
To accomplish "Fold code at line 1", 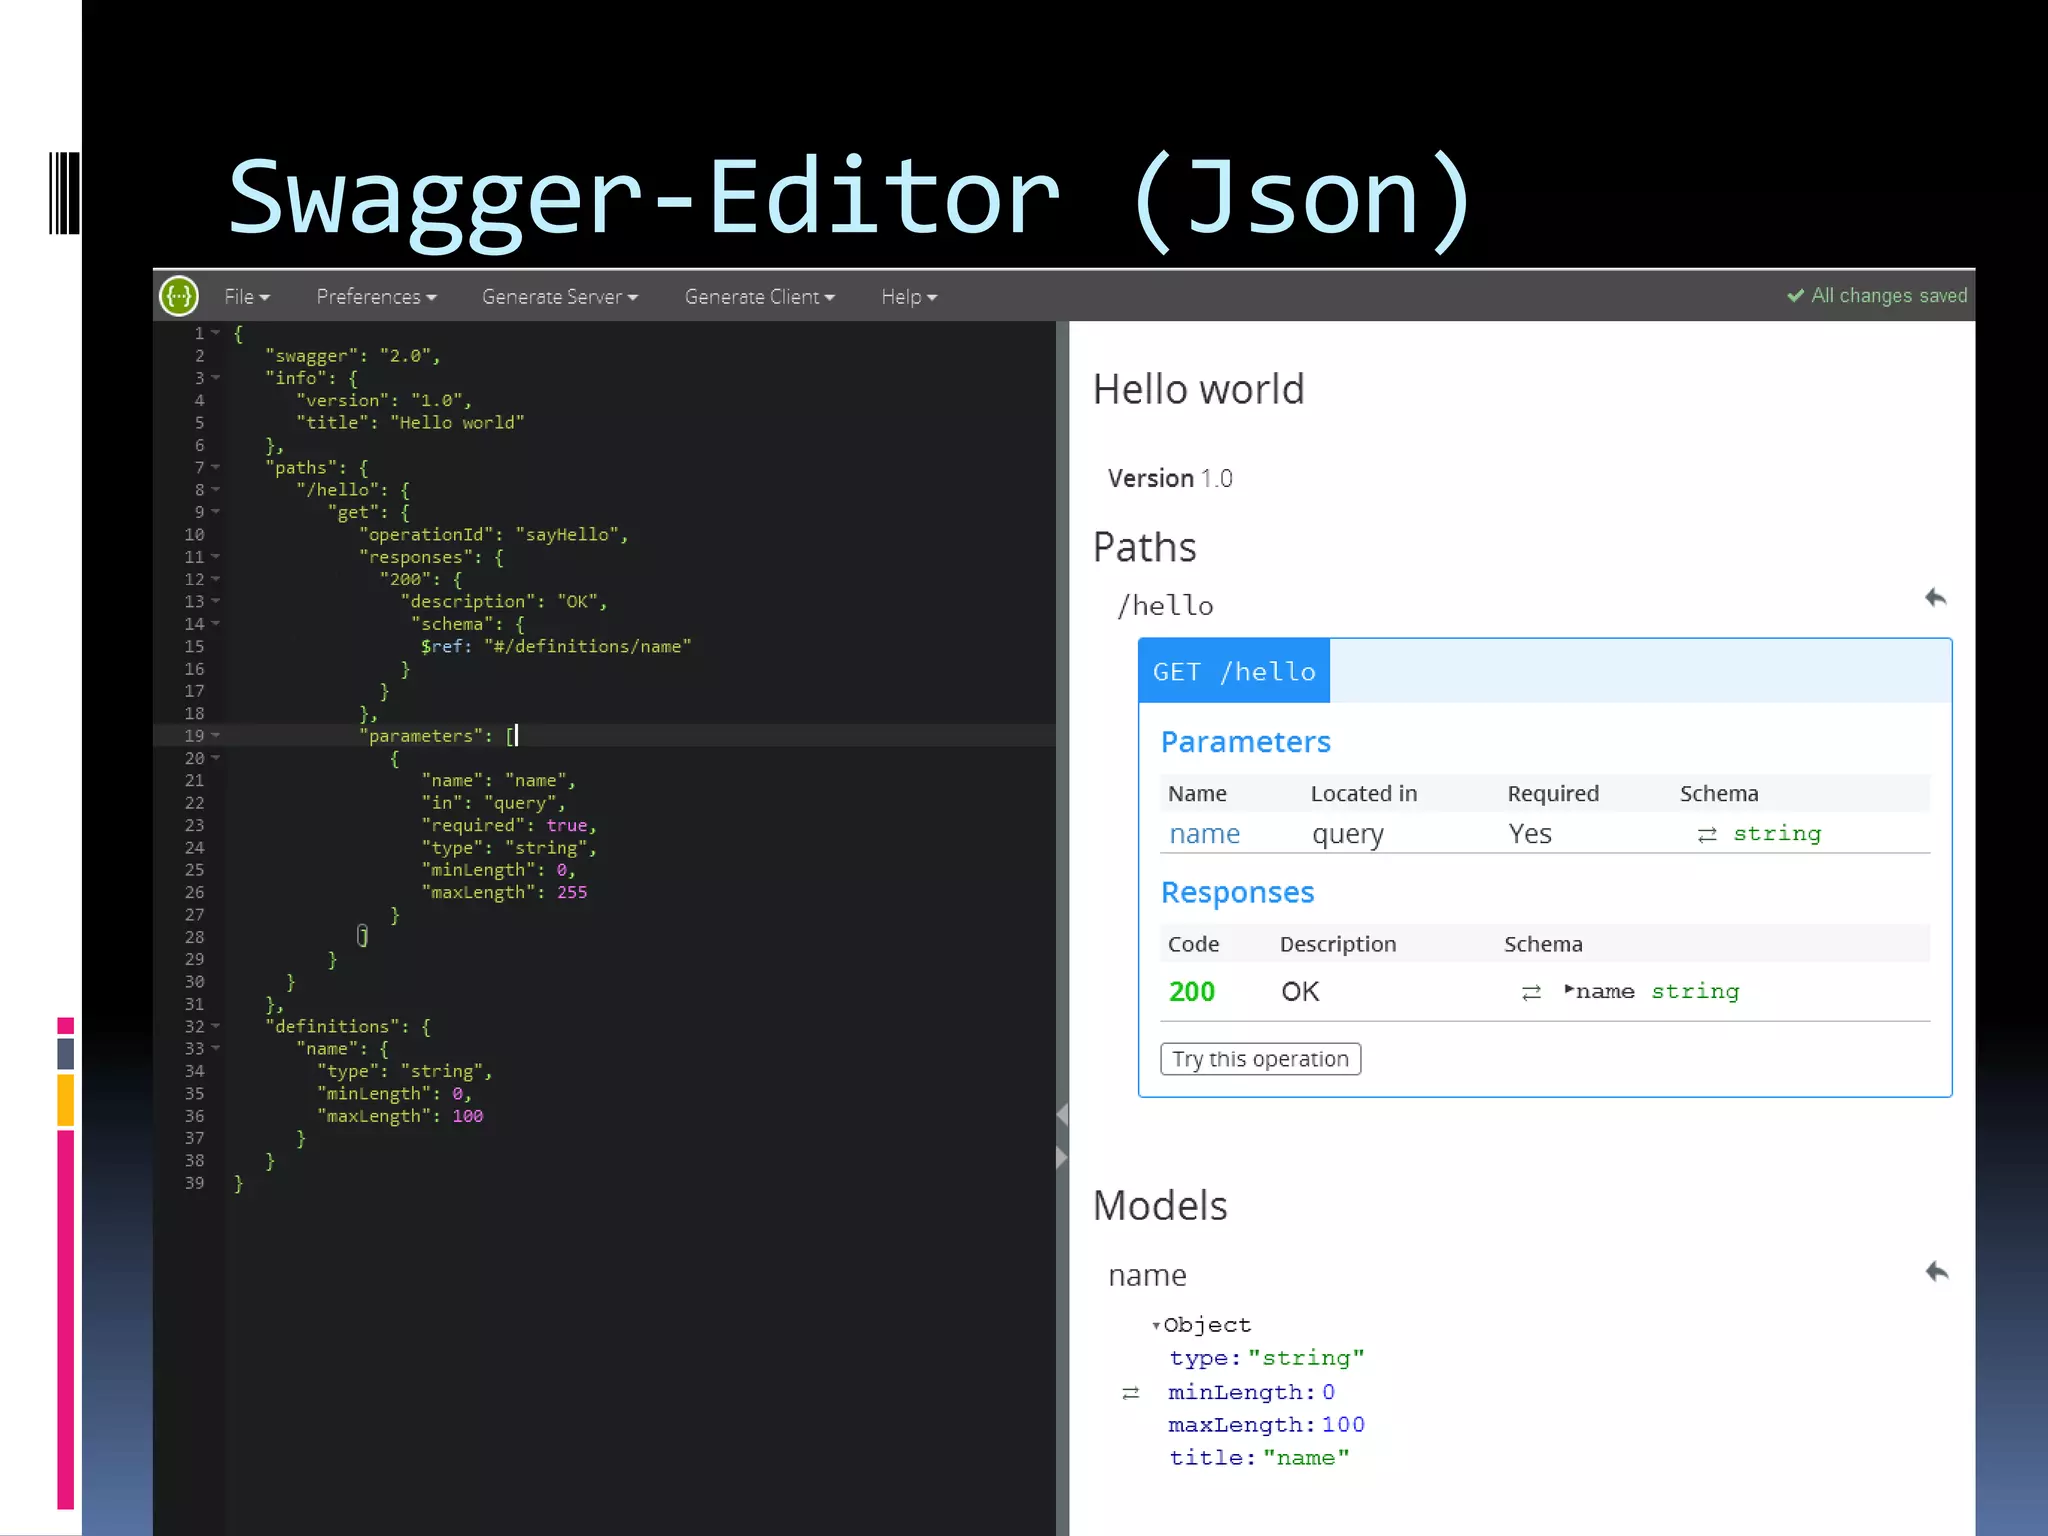I will tap(215, 333).
